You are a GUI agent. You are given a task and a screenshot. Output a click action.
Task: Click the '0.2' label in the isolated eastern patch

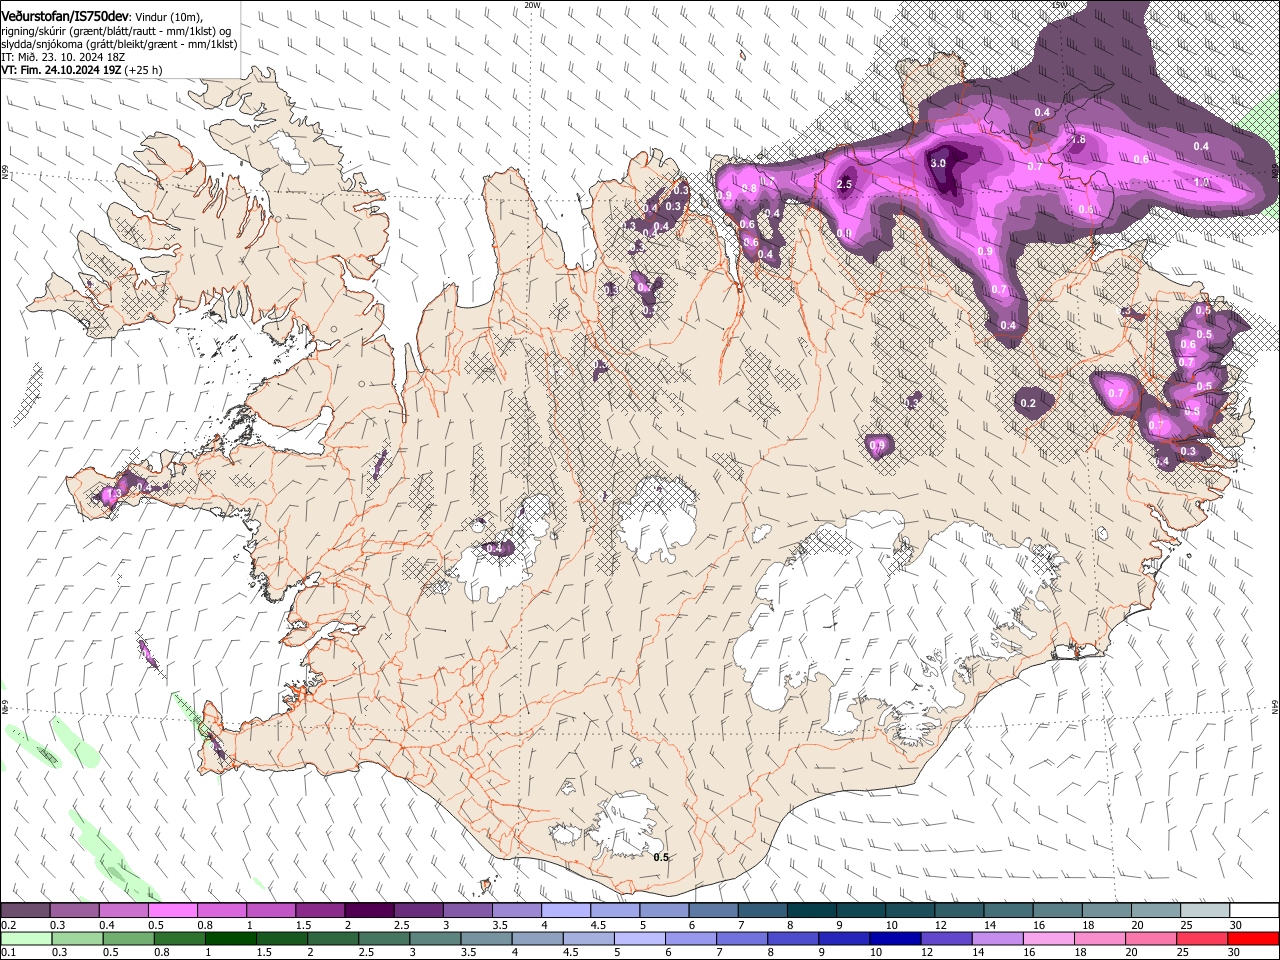click(x=1028, y=403)
